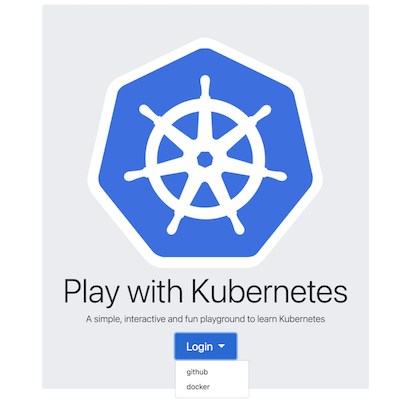Click the word Login on the blue button
This screenshot has height=406, width=400.
[x=199, y=347]
